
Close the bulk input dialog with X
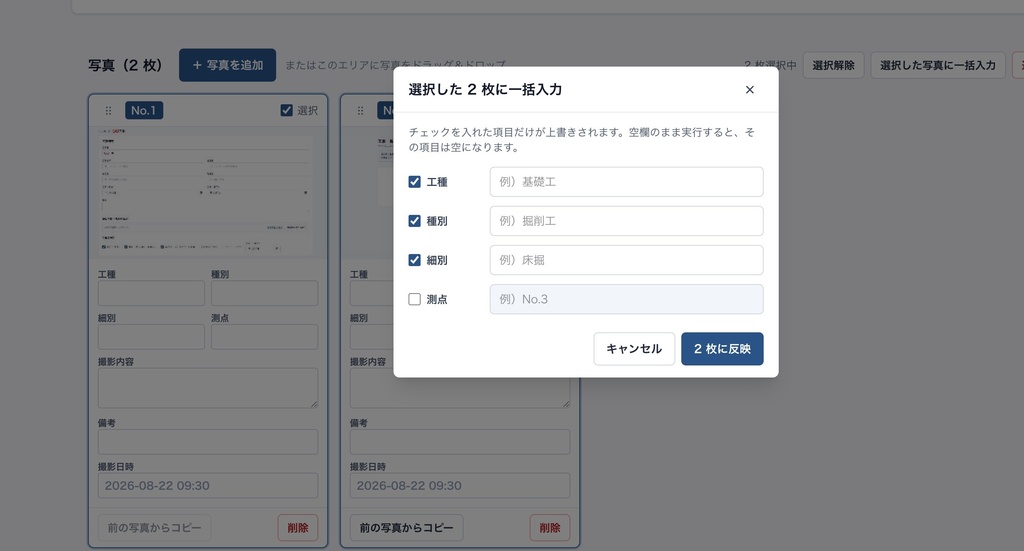tap(750, 89)
